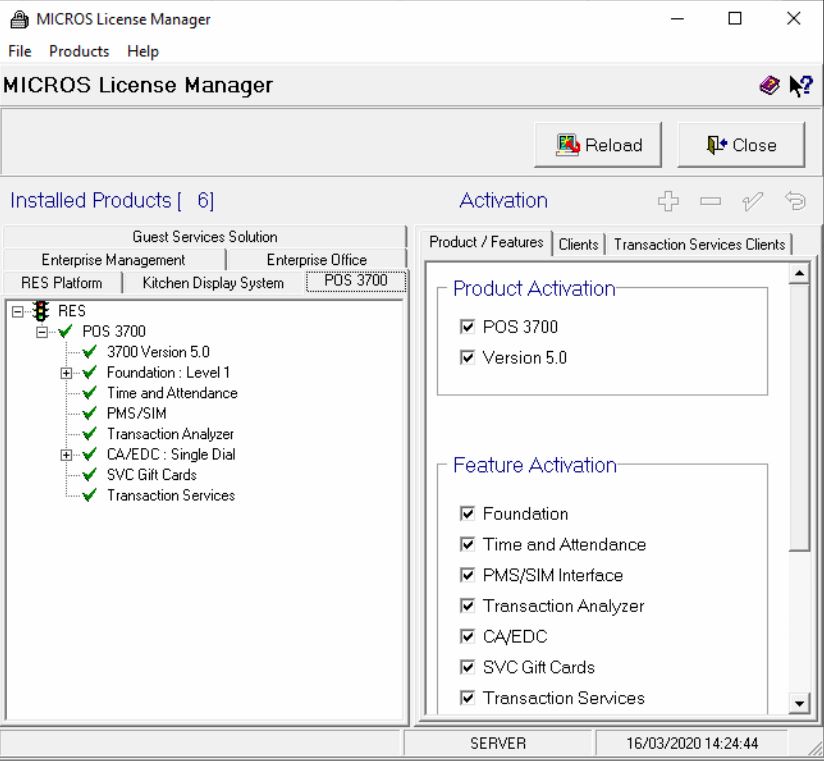824x761 pixels.
Task: Select the Transaction Services tree item
Action: tap(171, 495)
